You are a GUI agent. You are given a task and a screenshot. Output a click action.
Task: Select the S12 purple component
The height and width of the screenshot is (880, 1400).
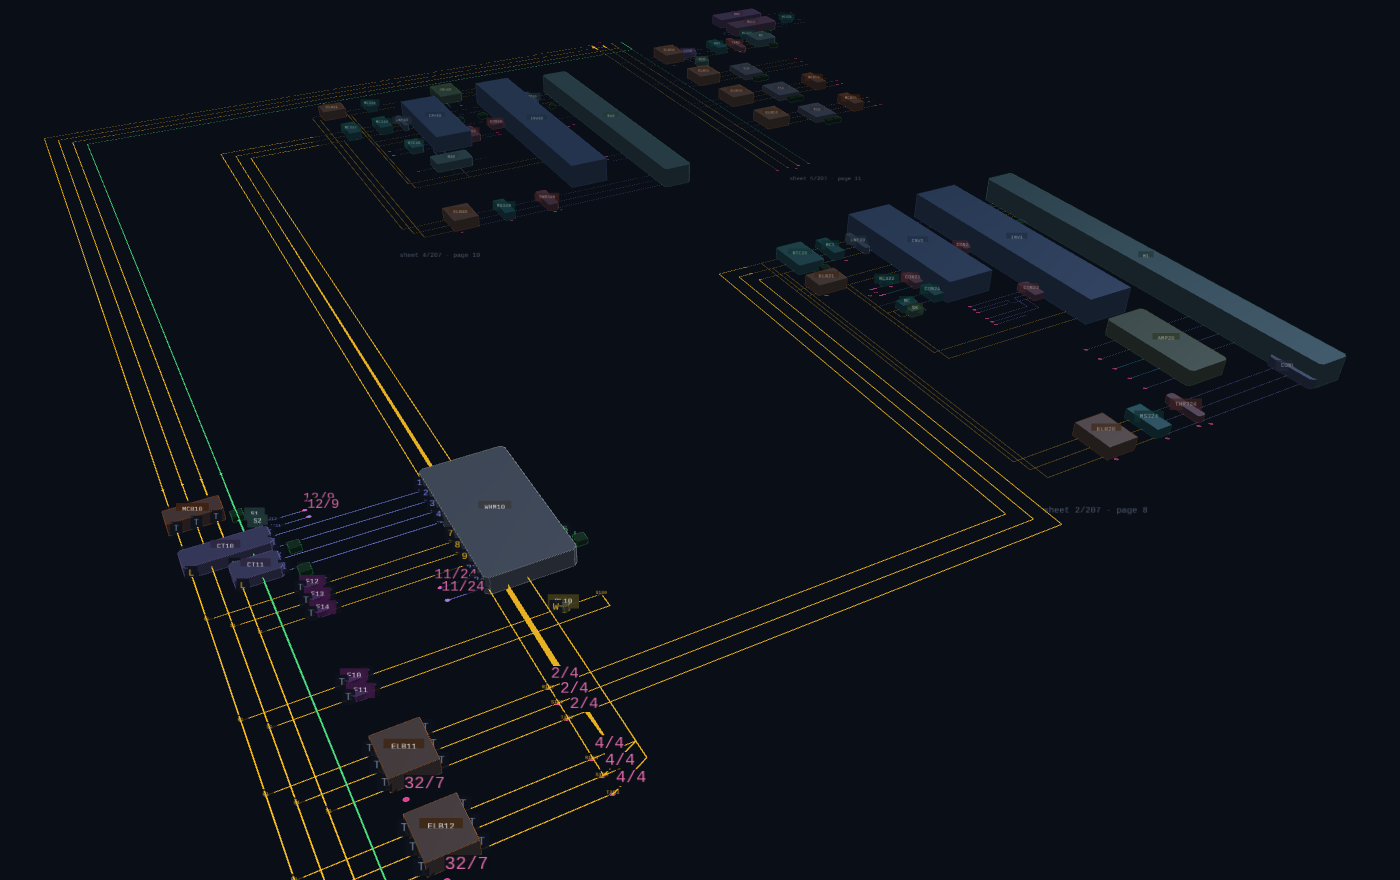pyautogui.click(x=313, y=582)
